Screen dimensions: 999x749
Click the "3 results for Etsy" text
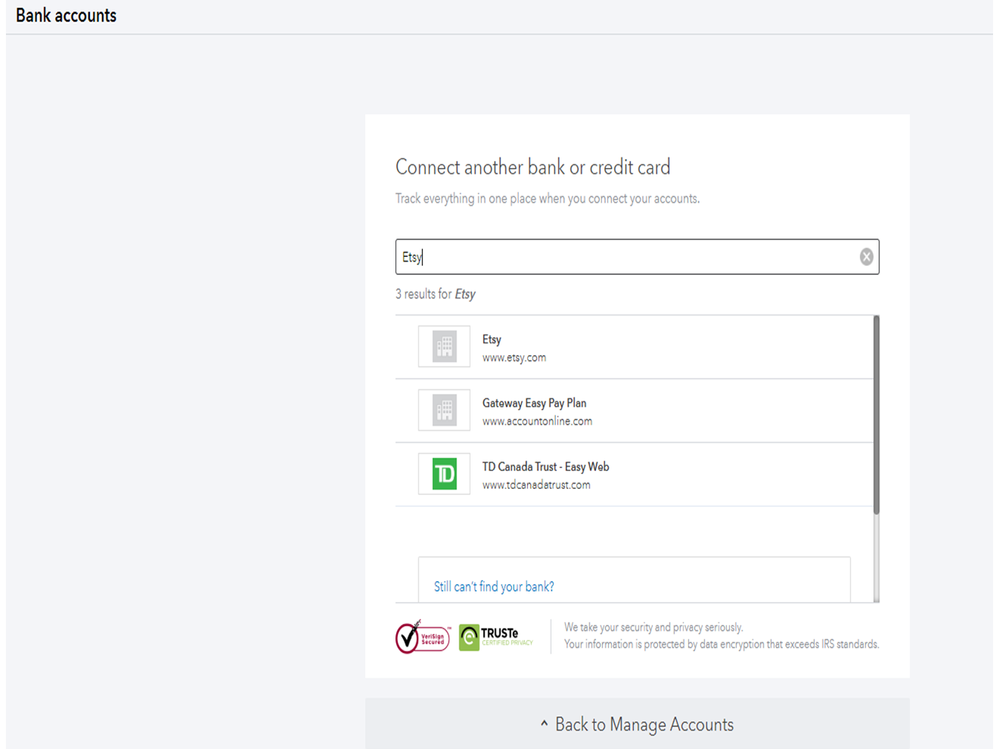(x=435, y=294)
